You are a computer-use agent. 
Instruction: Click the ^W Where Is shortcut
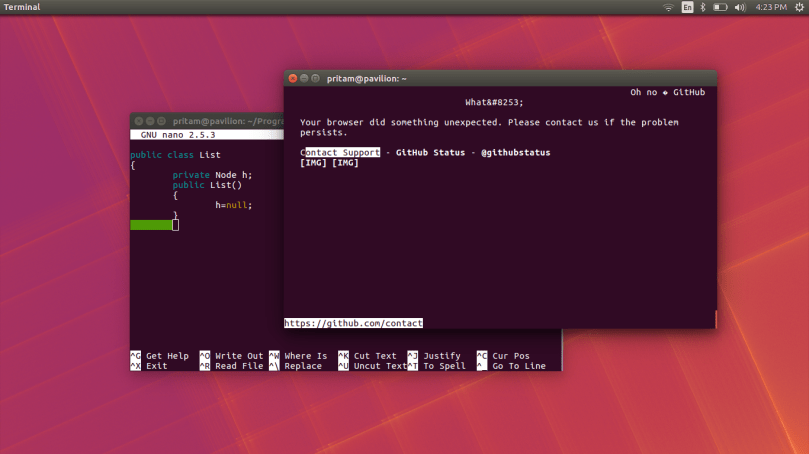(298, 356)
